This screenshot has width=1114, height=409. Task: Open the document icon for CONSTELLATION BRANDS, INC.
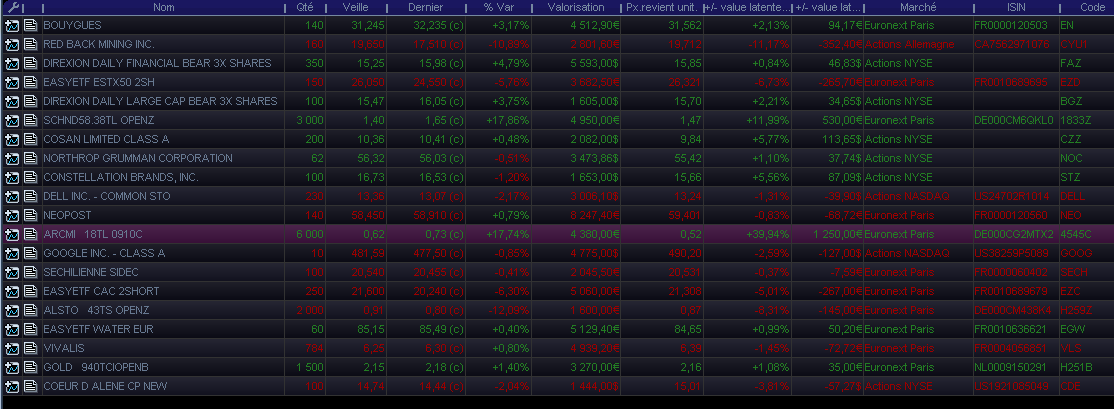click(x=30, y=177)
